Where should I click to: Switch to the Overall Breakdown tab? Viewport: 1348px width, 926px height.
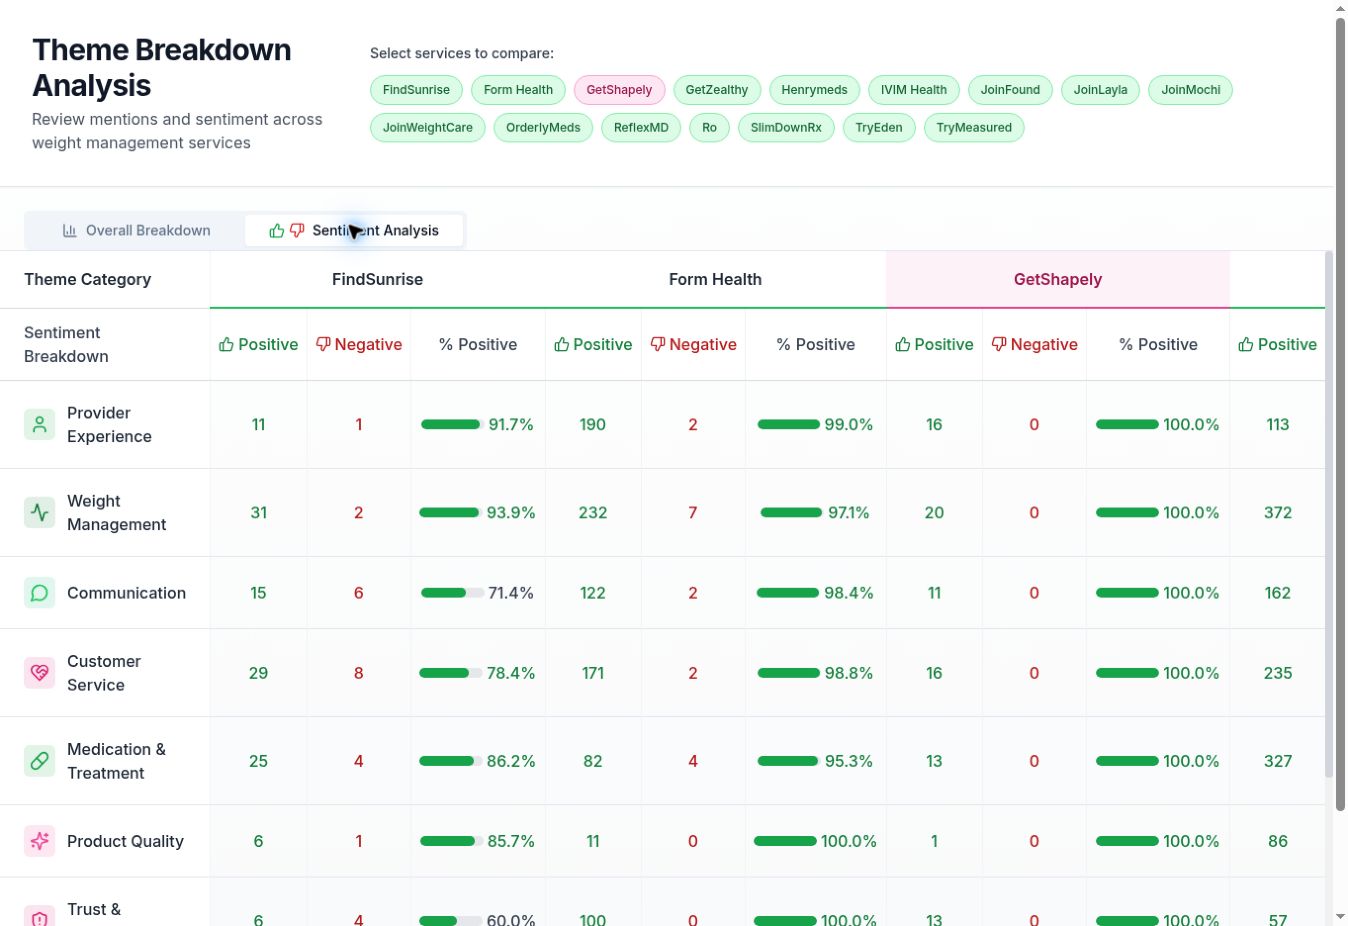[x=136, y=230]
